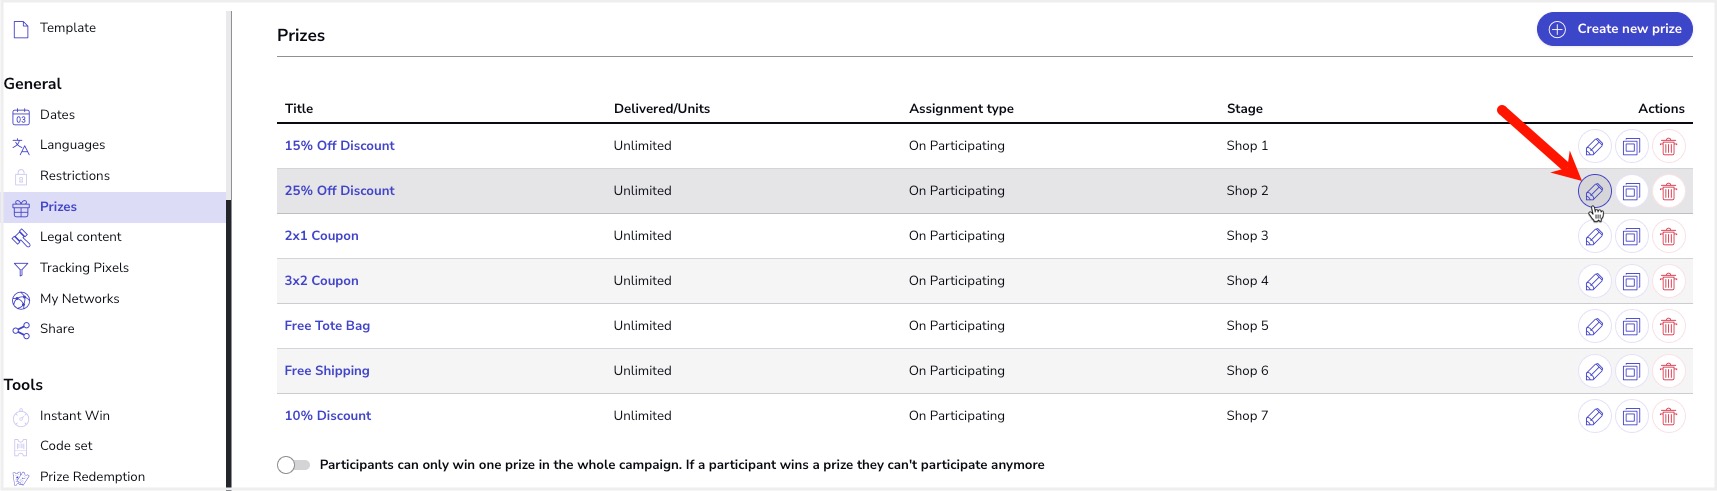The height and width of the screenshot is (491, 1717).
Task: Open the 2x1 Coupon prize link
Action: click(321, 236)
